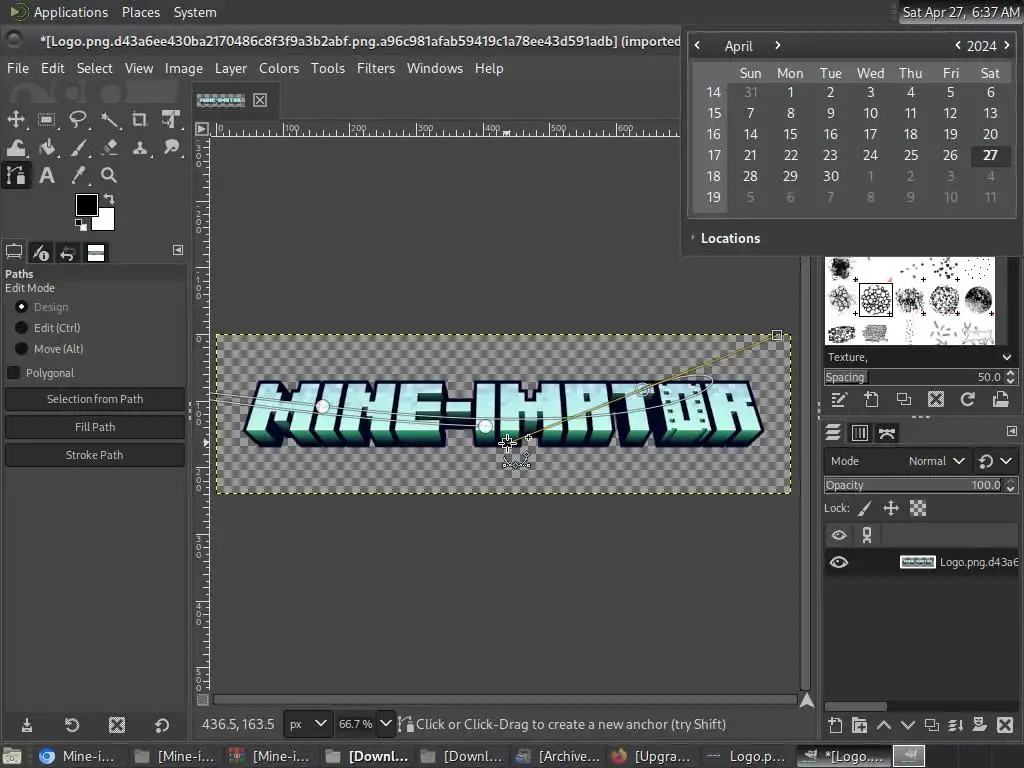Select the Unified Transform tool
This screenshot has width=1024, height=768.
pos(171,120)
